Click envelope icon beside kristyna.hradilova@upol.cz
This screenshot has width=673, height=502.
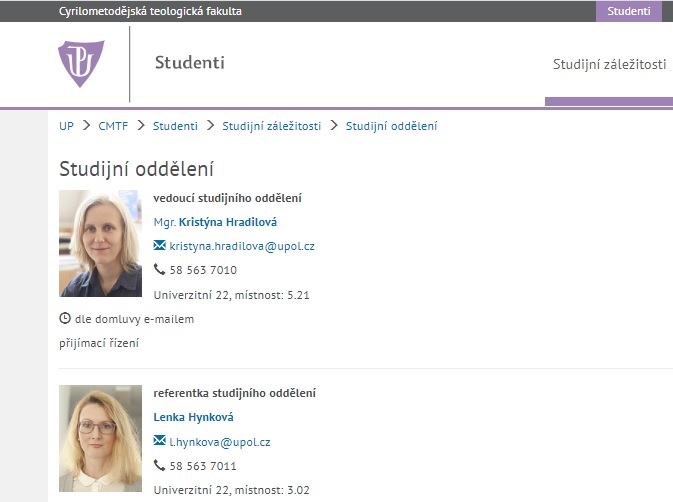[x=160, y=245]
